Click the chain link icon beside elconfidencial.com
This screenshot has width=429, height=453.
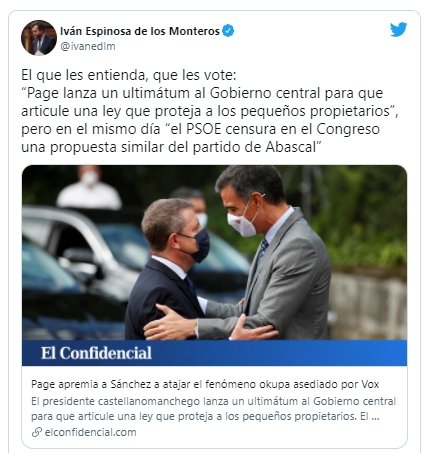(x=37, y=432)
